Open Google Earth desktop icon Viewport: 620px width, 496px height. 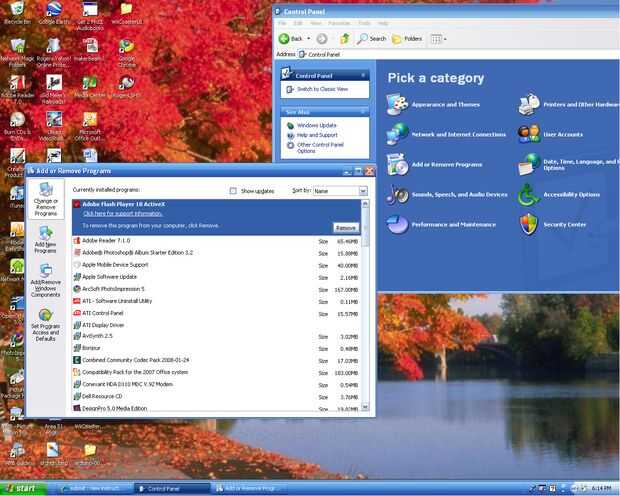(54, 13)
